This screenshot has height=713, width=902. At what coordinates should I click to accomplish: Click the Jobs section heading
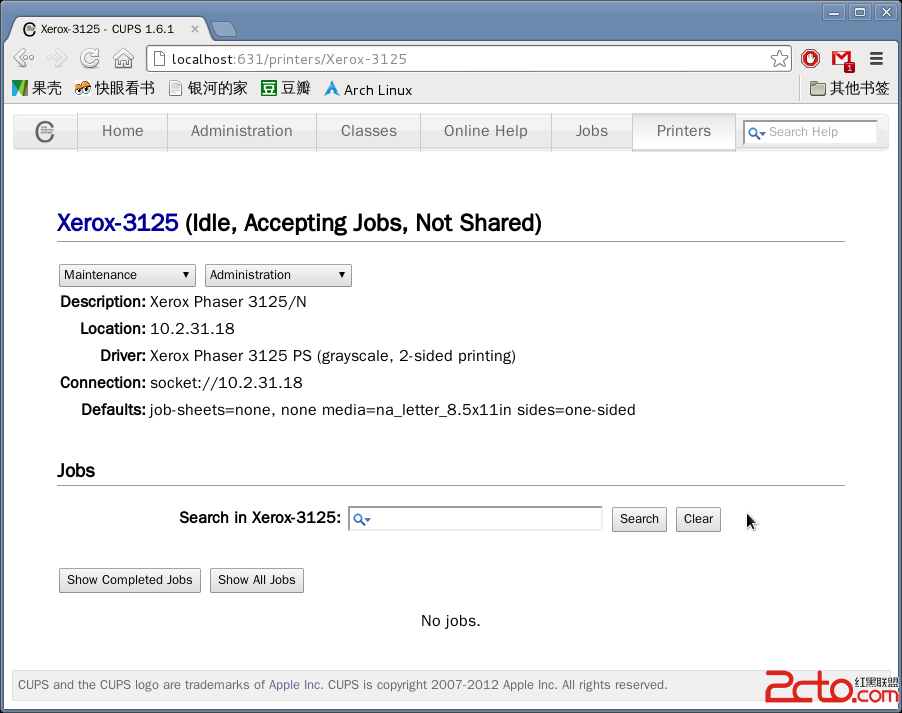tap(76, 471)
